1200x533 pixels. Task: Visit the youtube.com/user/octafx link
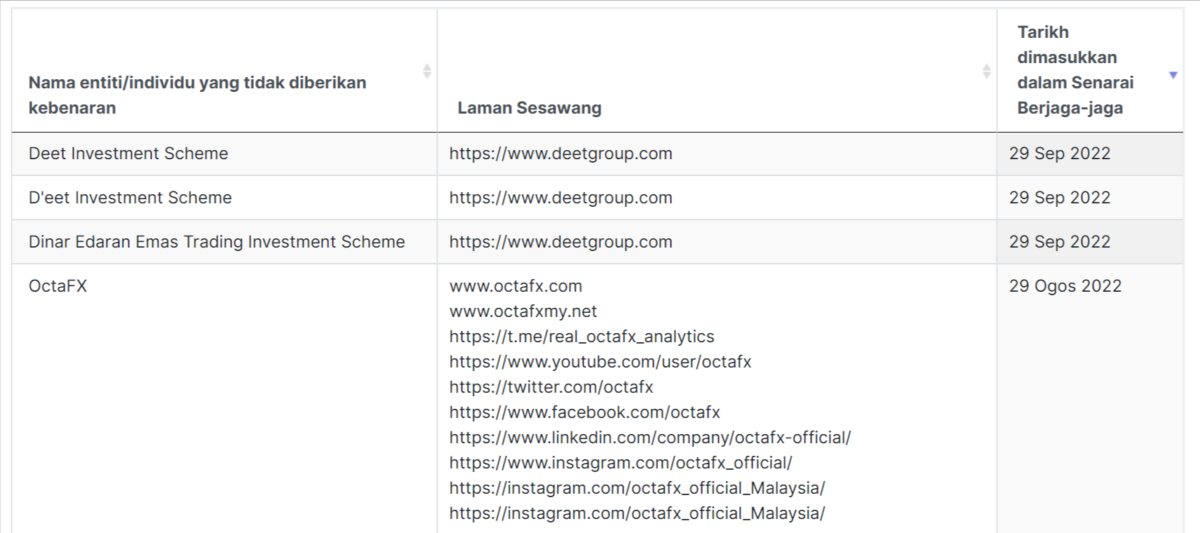coord(600,362)
